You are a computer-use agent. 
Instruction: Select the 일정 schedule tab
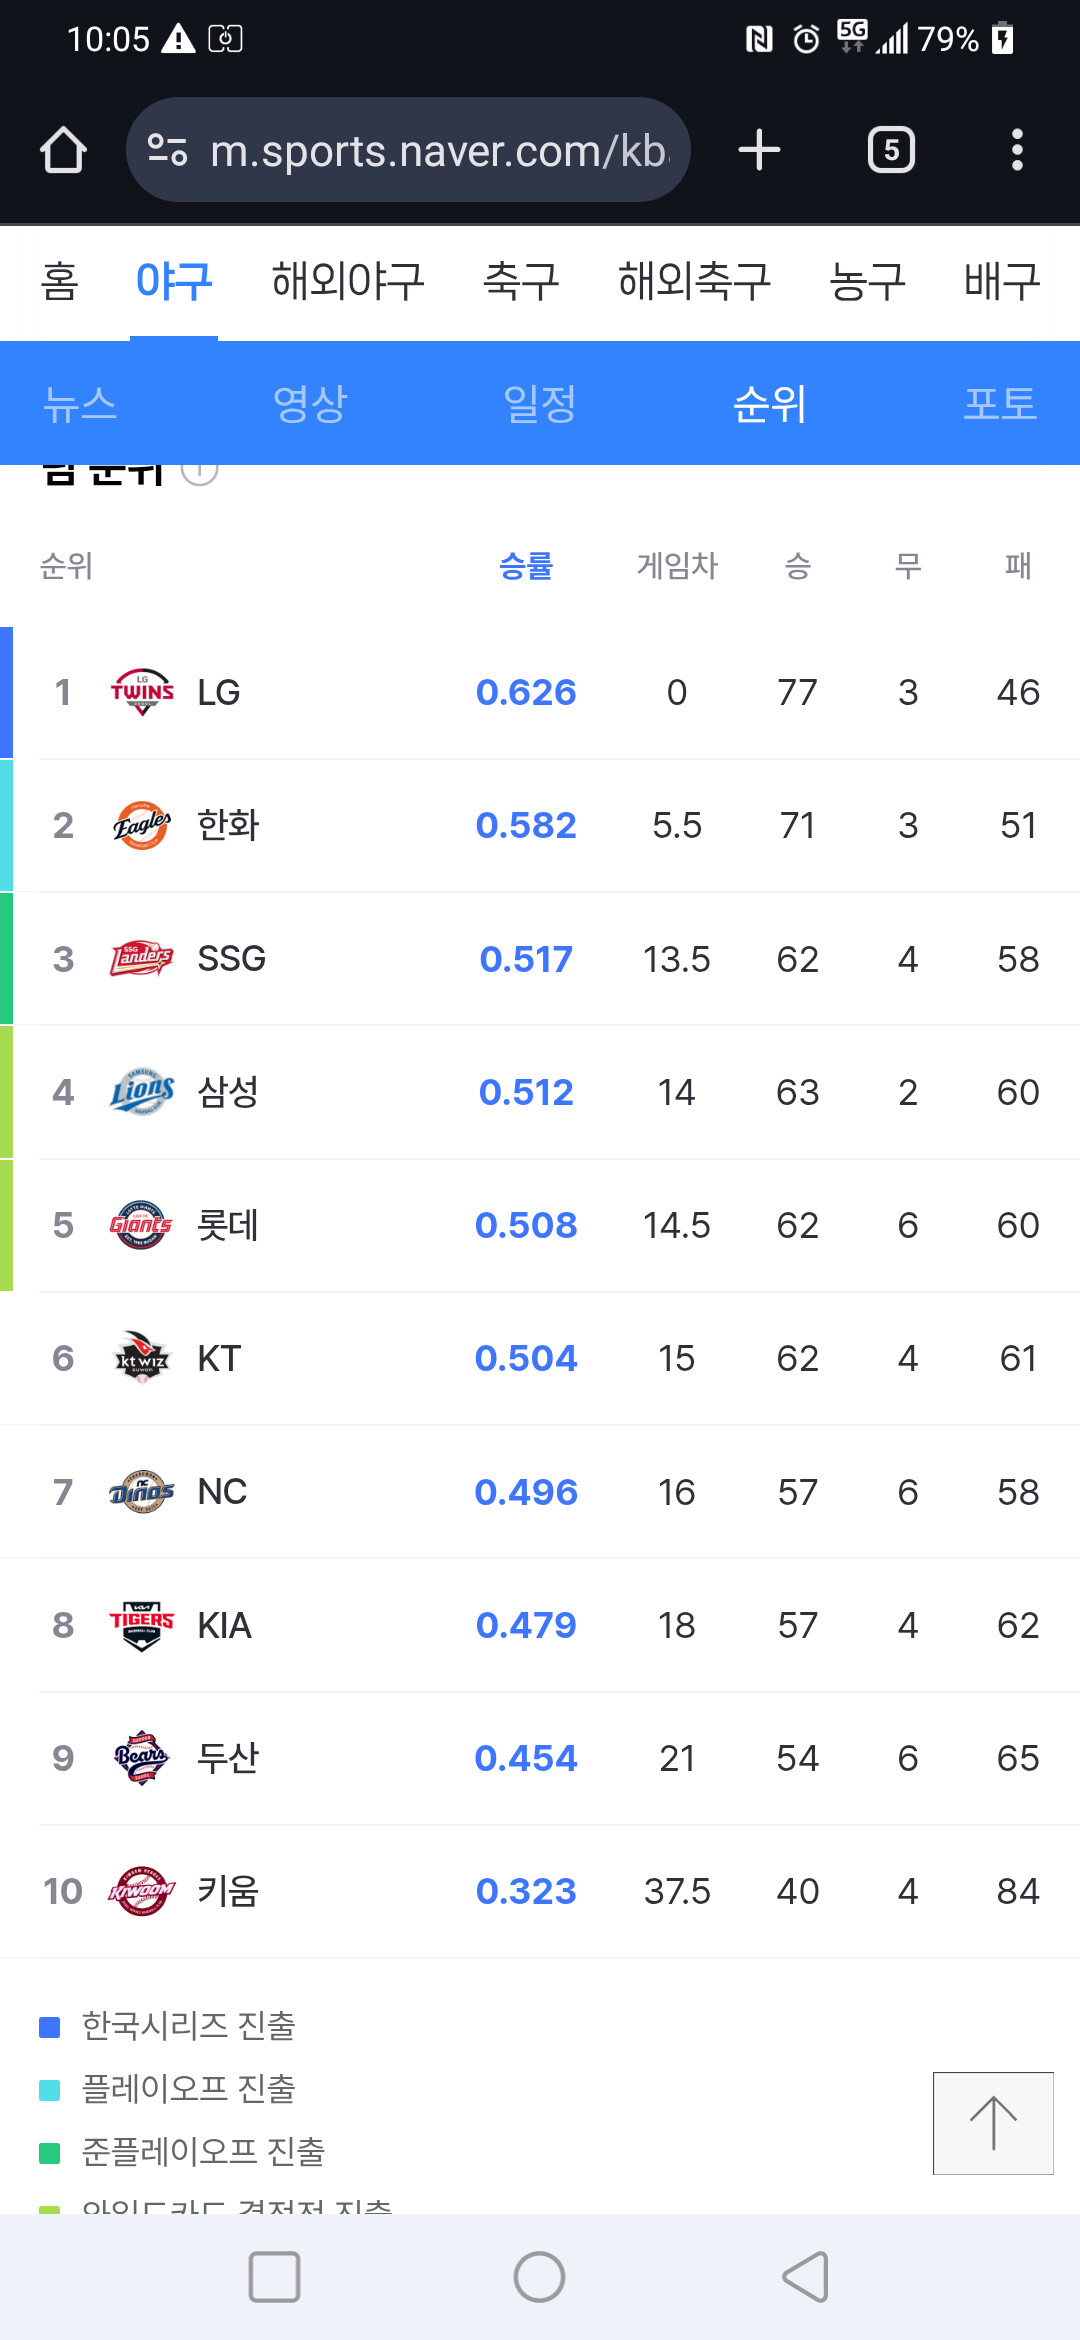pyautogui.click(x=540, y=404)
